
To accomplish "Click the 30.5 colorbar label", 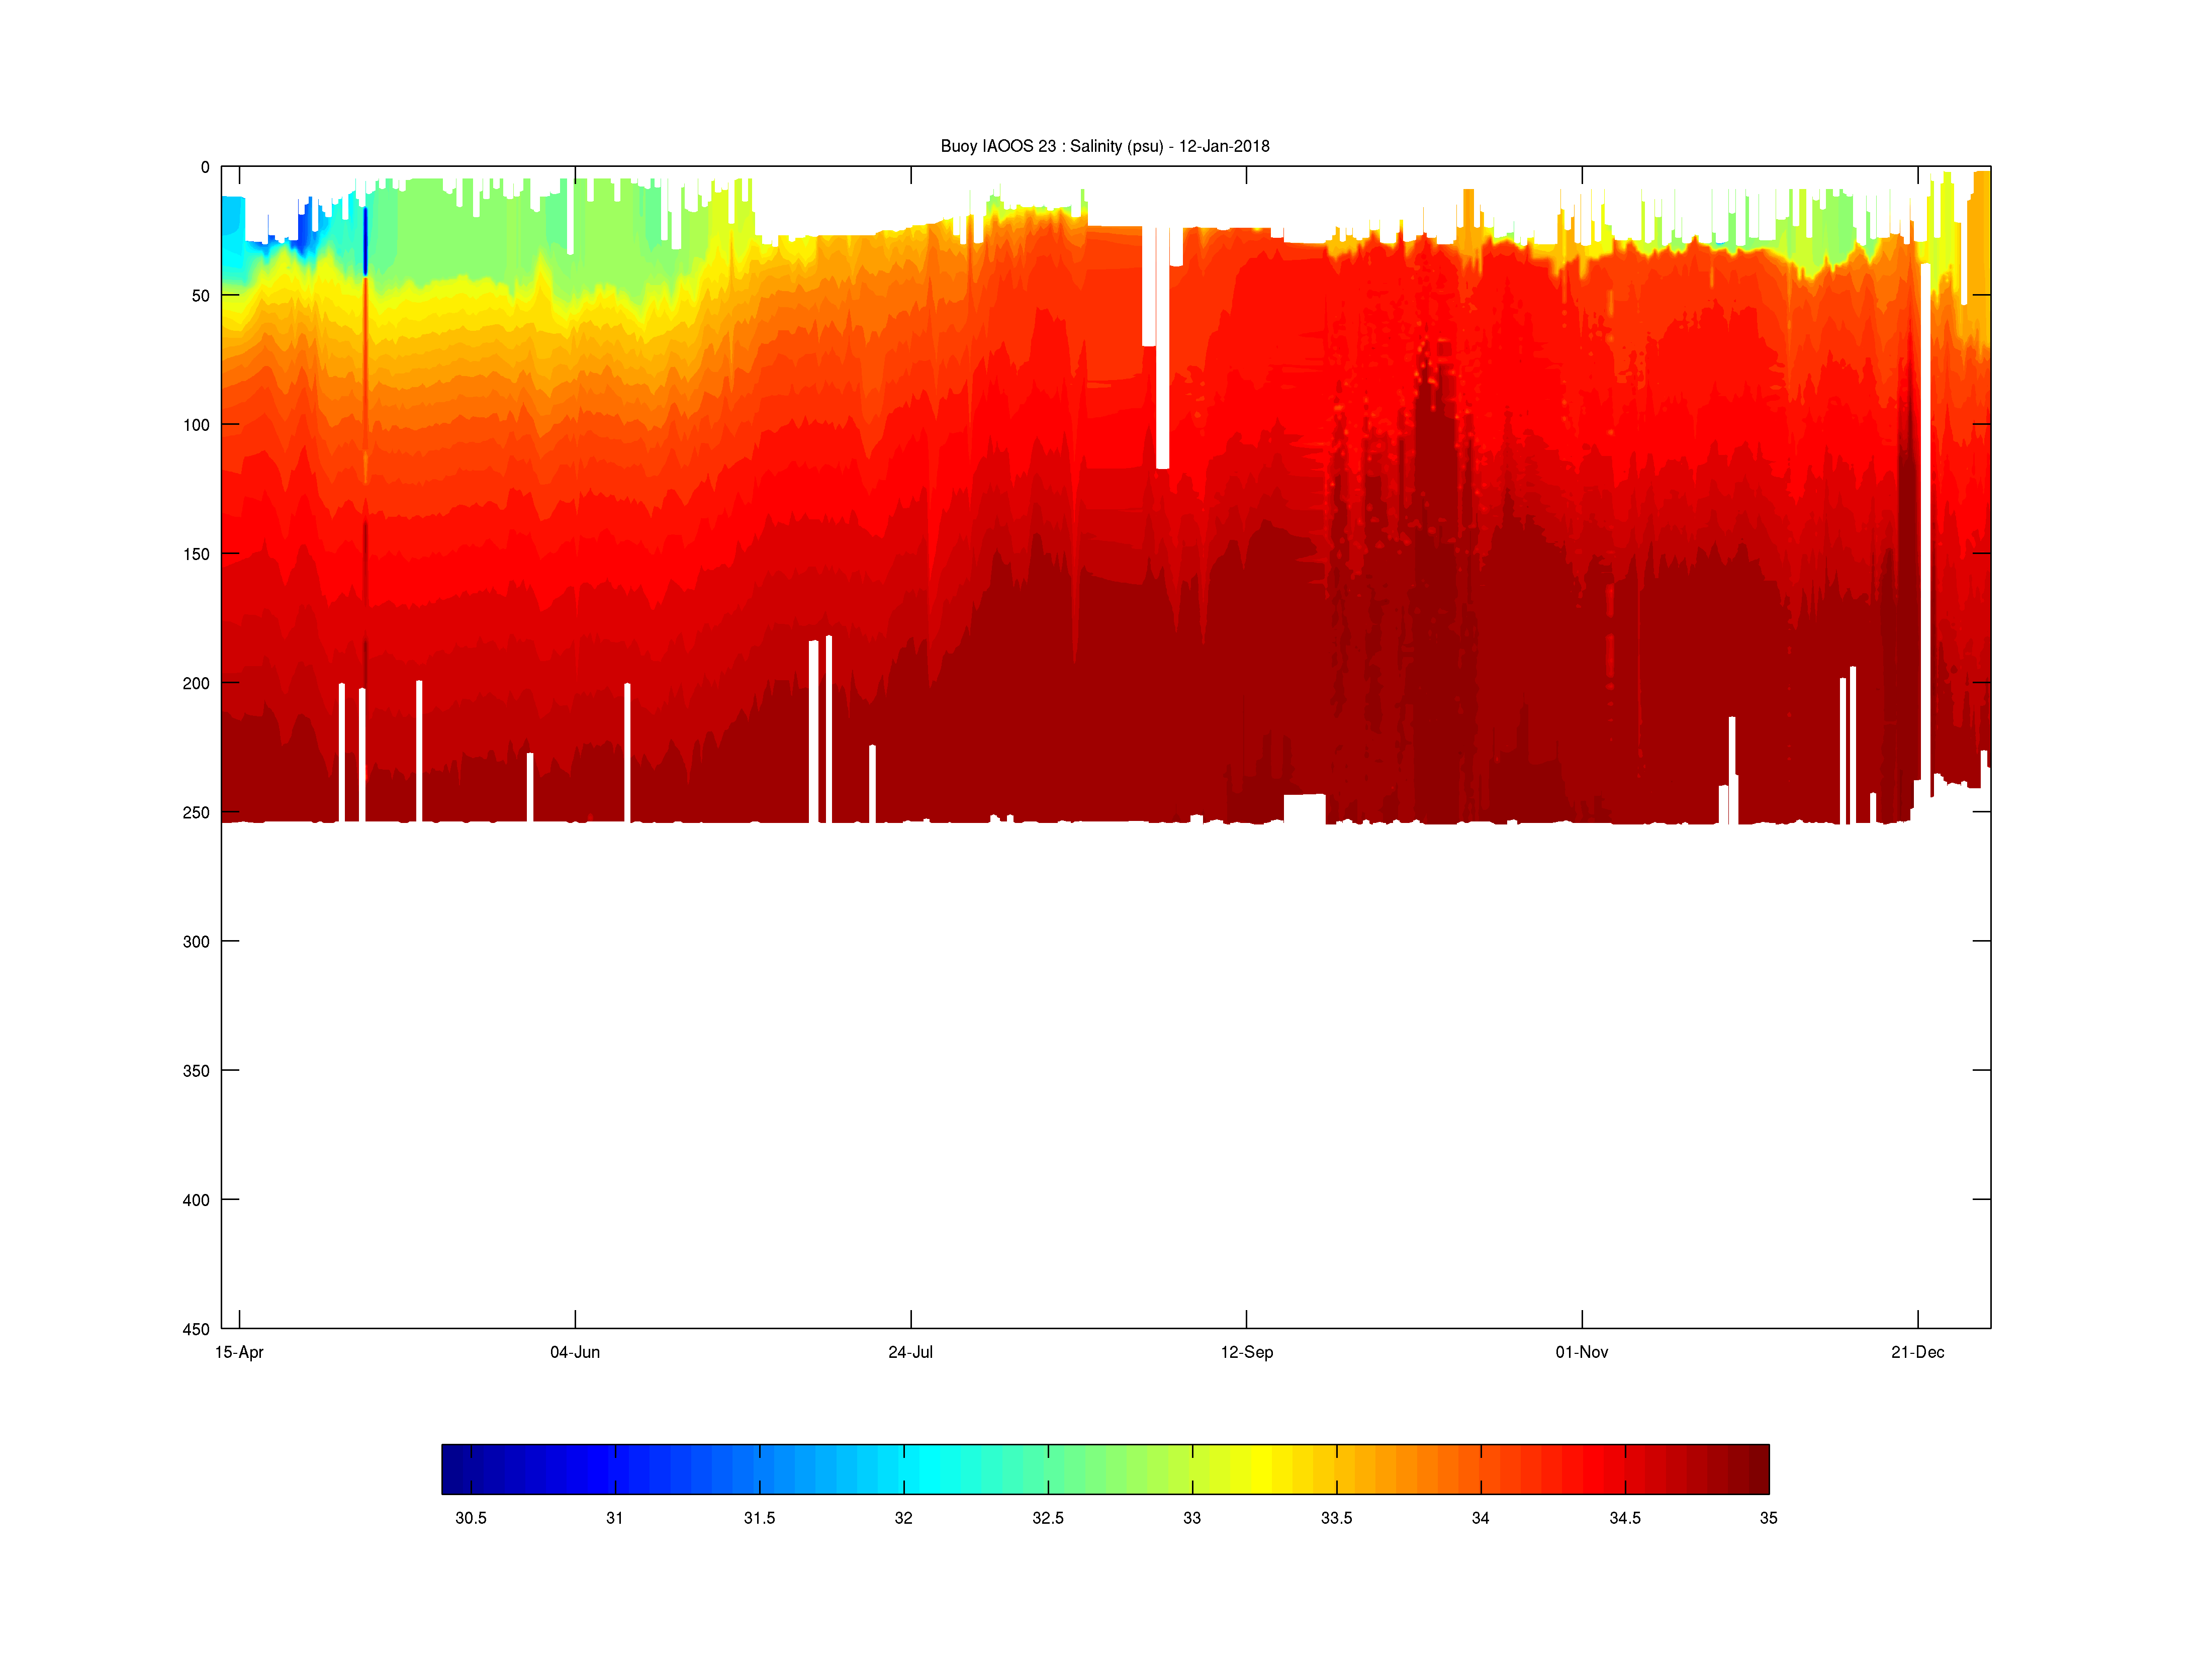I will (470, 1518).
